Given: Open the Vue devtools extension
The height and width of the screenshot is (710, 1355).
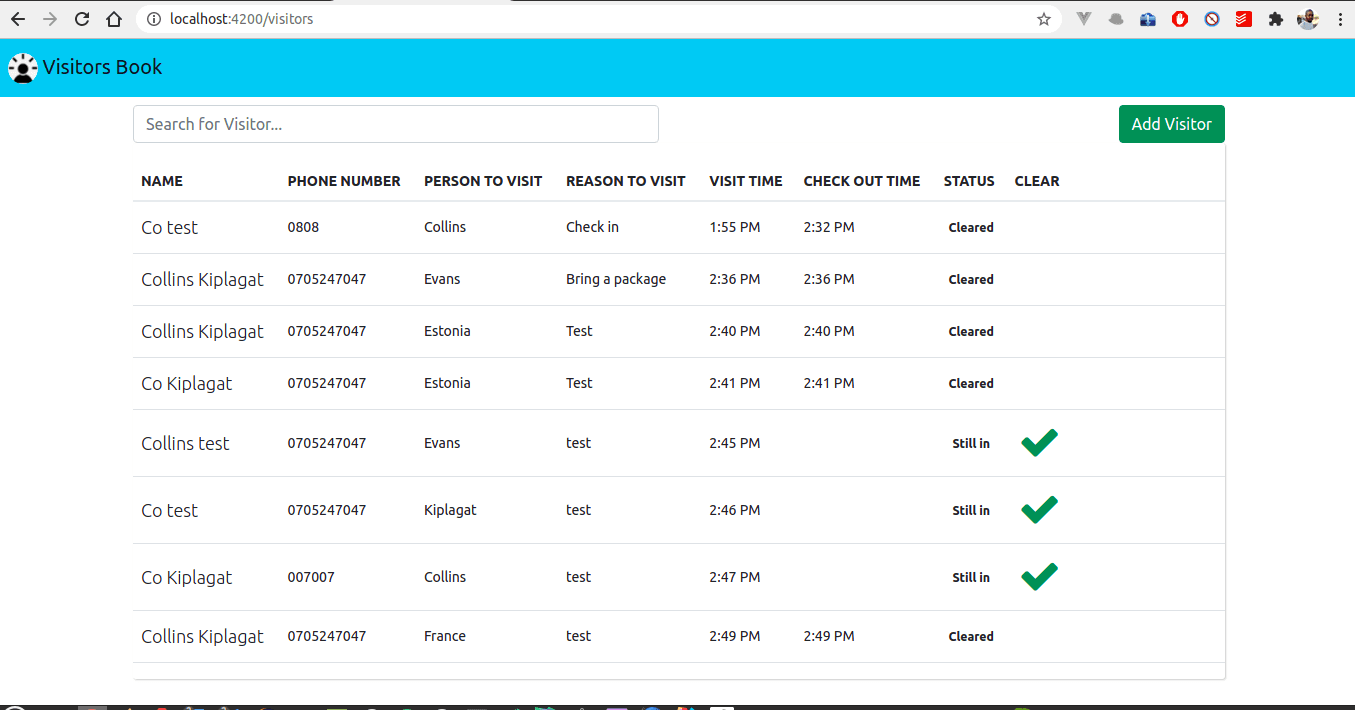Looking at the screenshot, I should pos(1084,19).
